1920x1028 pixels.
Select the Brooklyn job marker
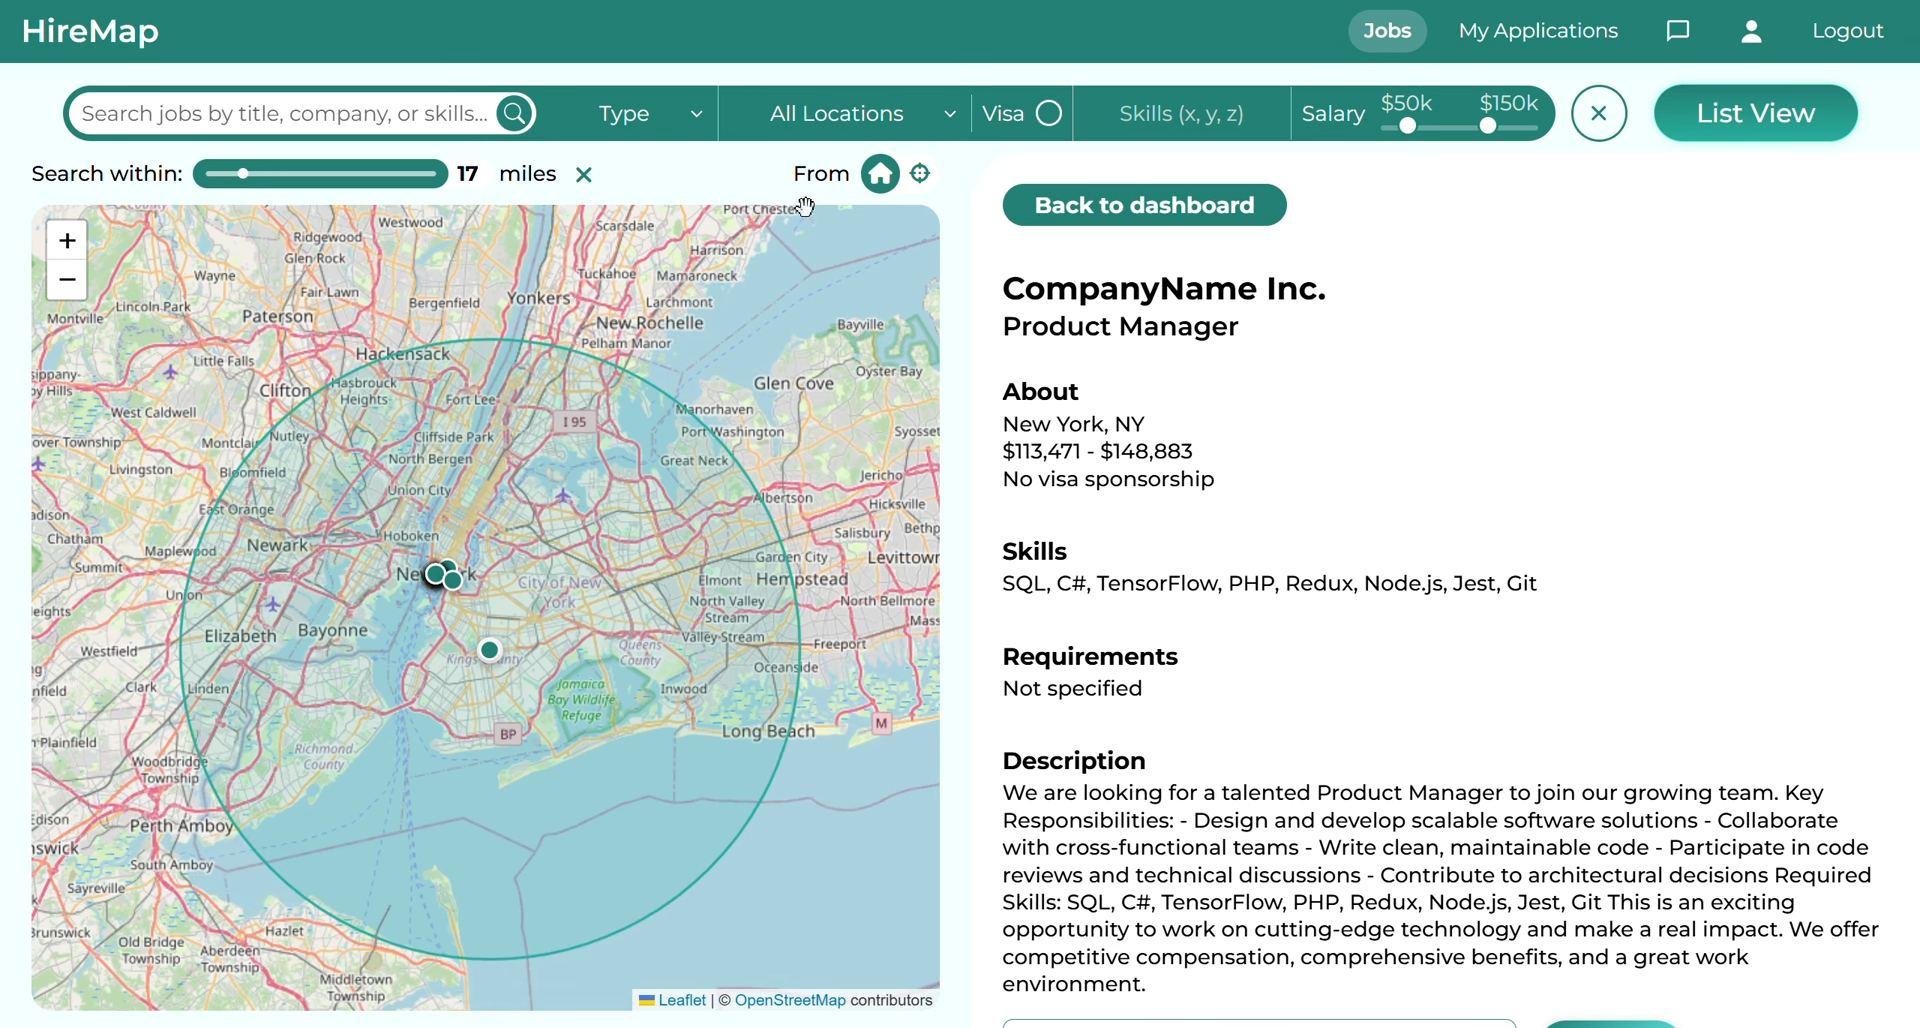[489, 650]
